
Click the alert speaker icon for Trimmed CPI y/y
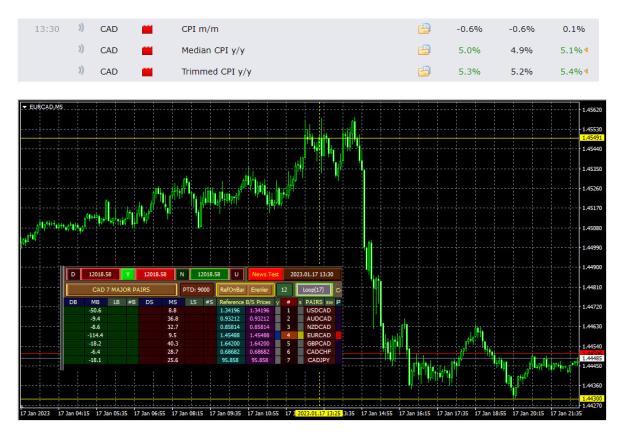(x=81, y=71)
